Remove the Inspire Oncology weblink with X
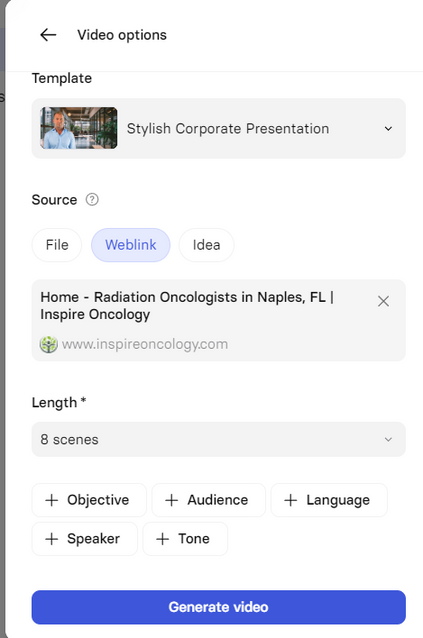The height and width of the screenshot is (638, 423). [x=383, y=301]
